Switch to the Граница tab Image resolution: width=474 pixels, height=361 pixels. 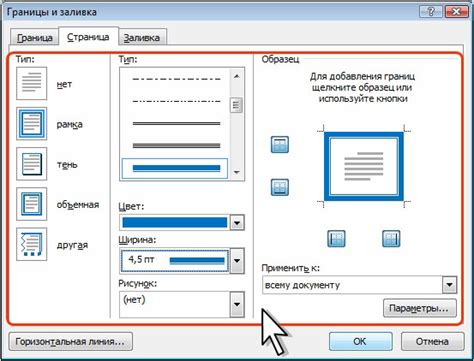point(34,38)
